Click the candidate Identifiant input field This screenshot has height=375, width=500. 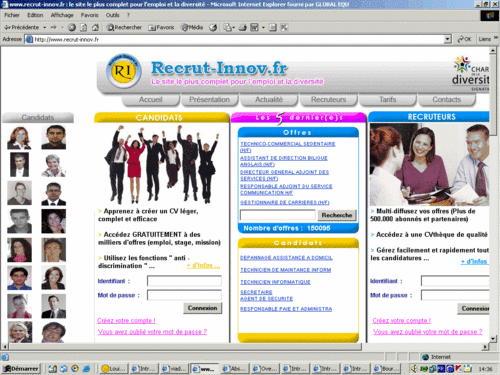pyautogui.click(x=184, y=281)
